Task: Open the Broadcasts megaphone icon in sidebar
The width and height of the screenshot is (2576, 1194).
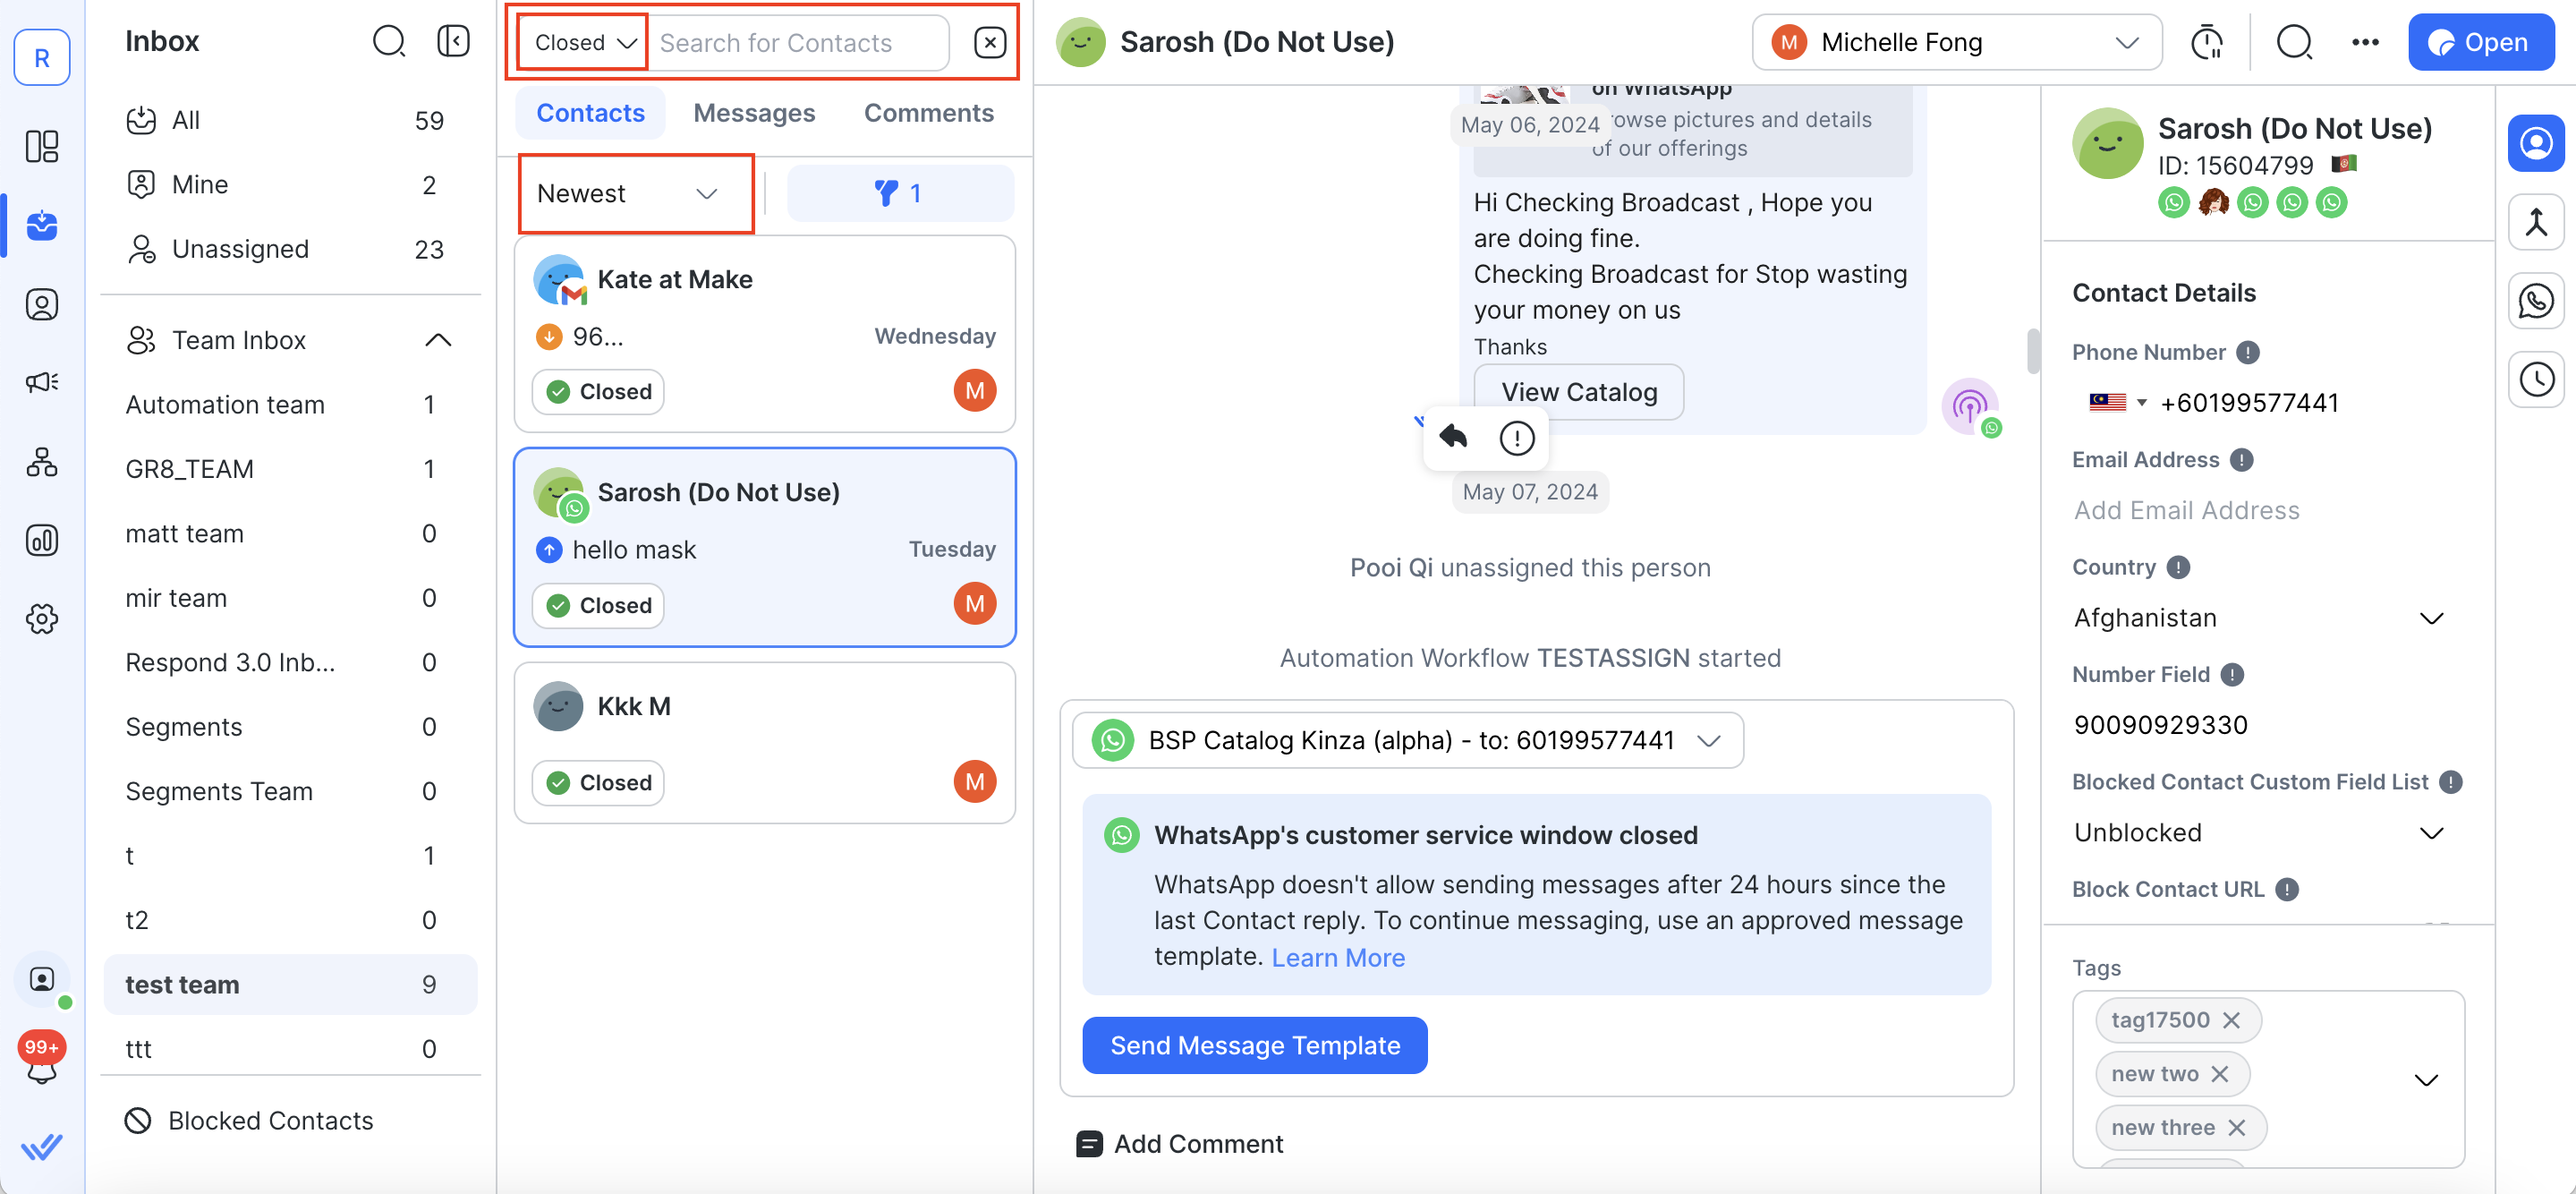Action: click(x=42, y=382)
